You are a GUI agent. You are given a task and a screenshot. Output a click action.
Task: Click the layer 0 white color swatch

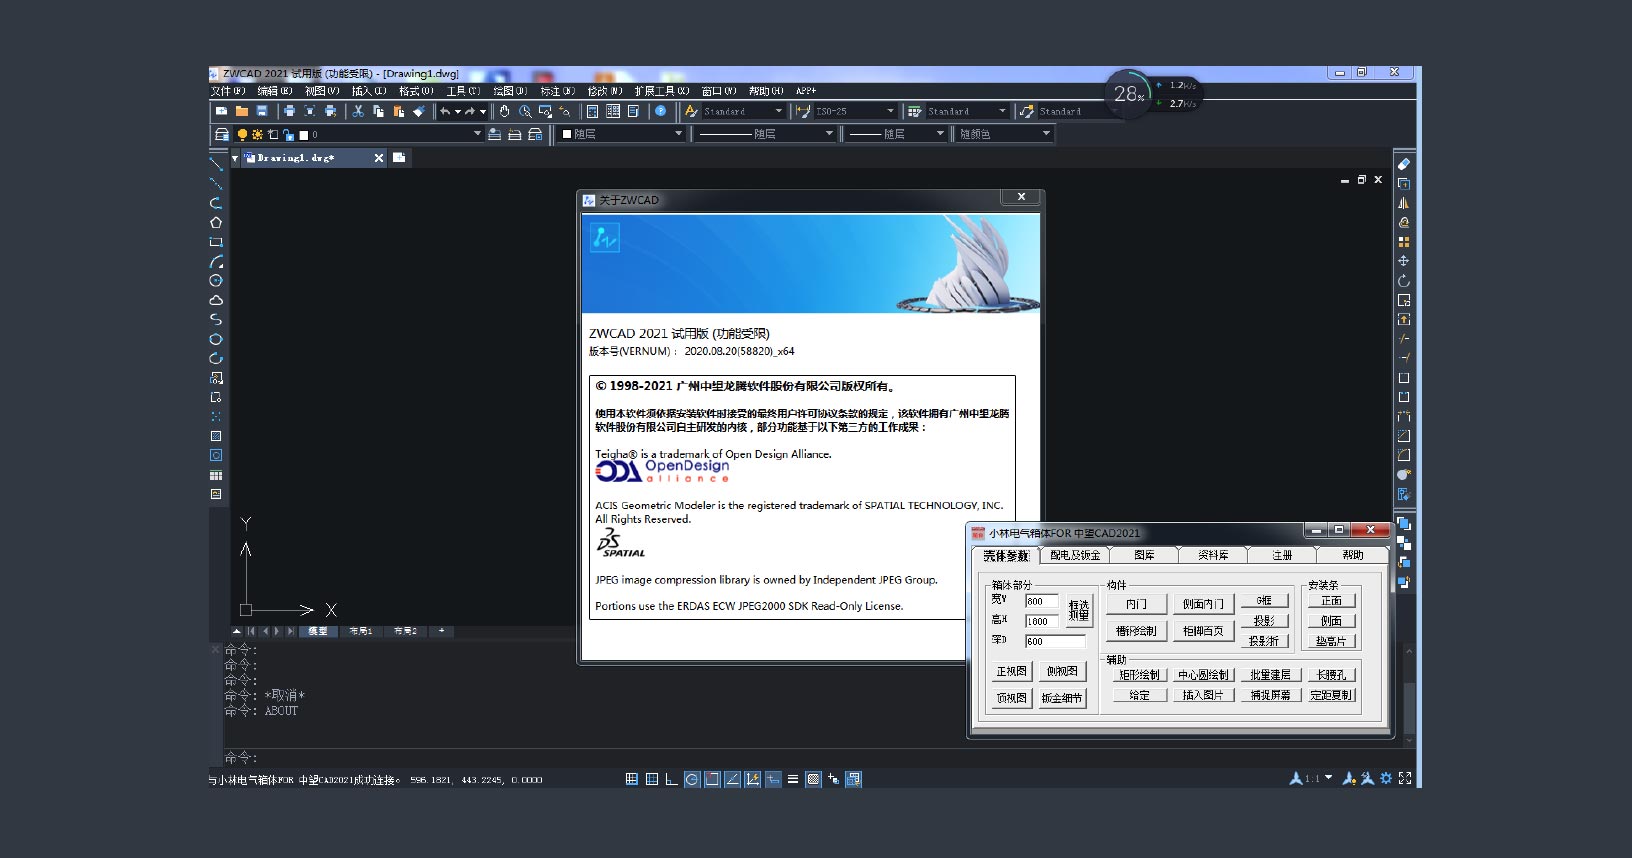[x=303, y=134]
